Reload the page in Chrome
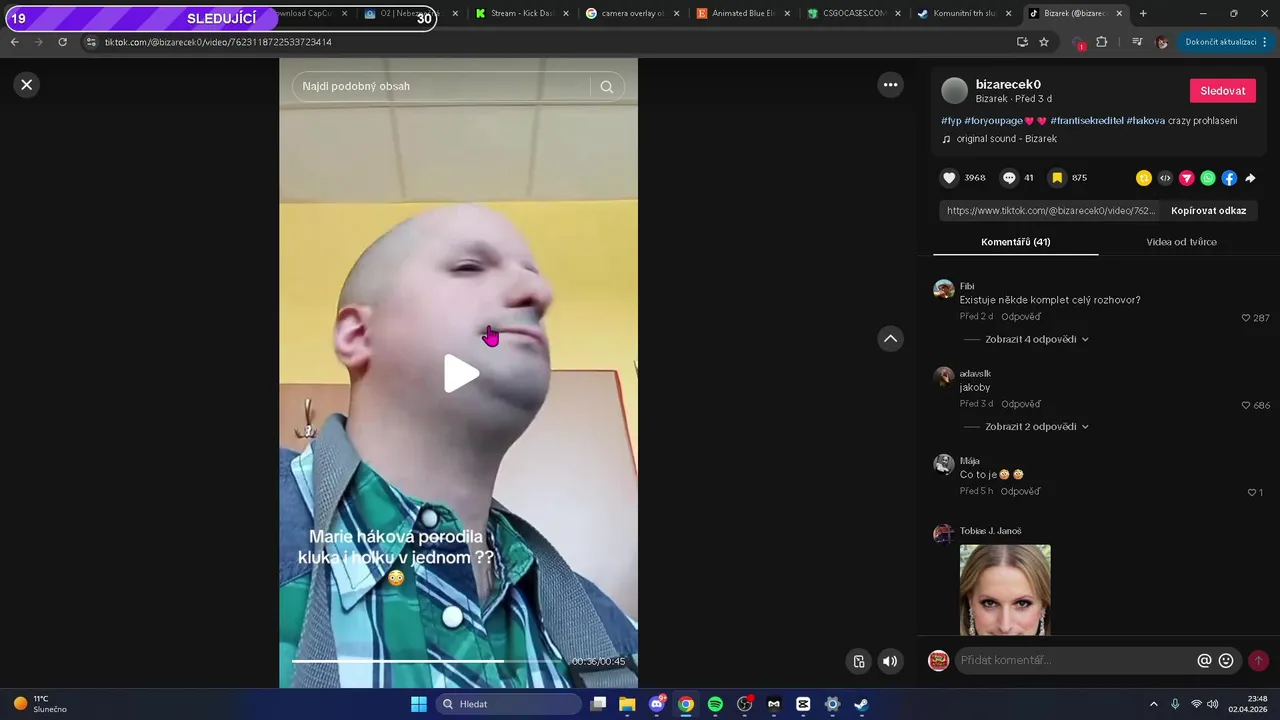Viewport: 1280px width, 720px height. (62, 42)
